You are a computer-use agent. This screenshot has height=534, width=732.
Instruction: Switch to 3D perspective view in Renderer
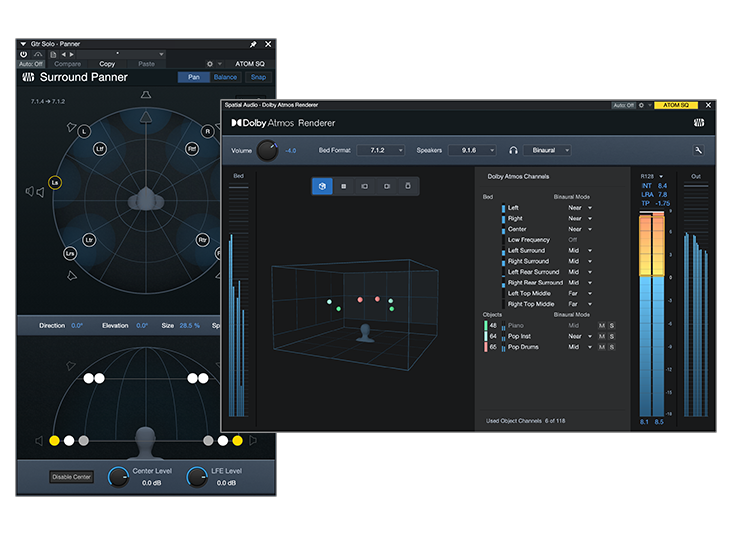pos(322,186)
